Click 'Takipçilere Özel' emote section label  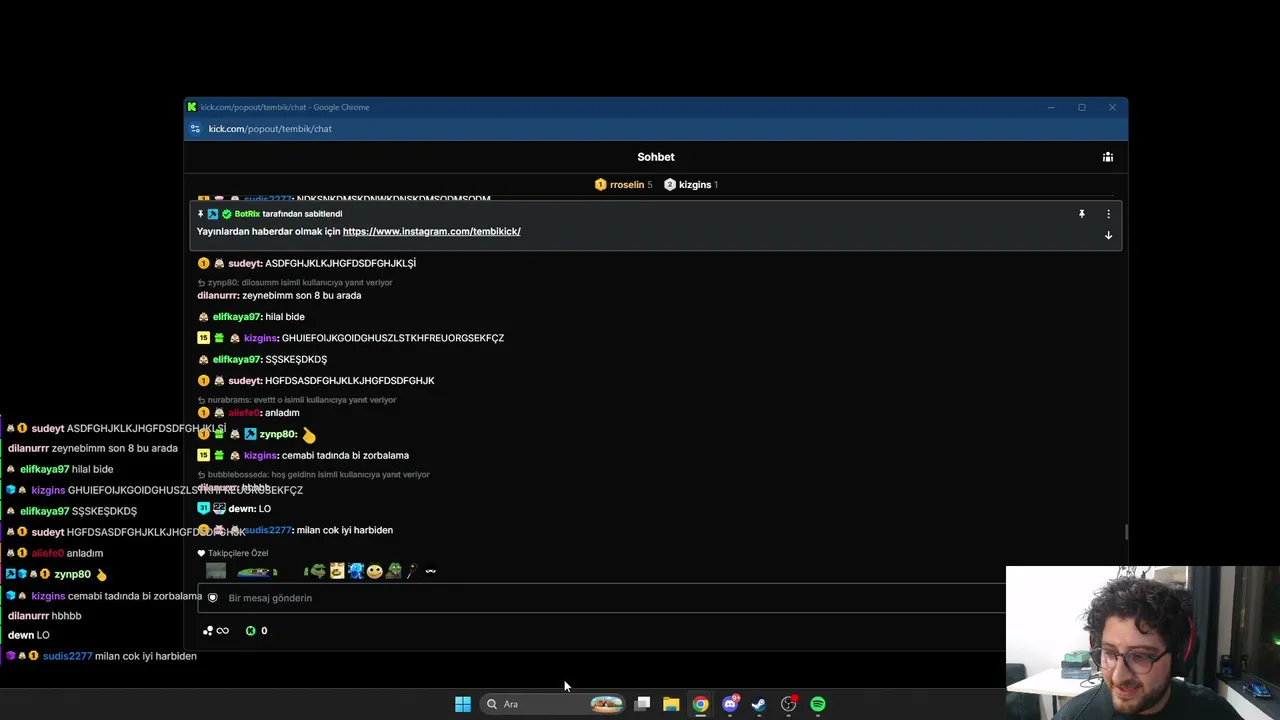[x=238, y=553]
